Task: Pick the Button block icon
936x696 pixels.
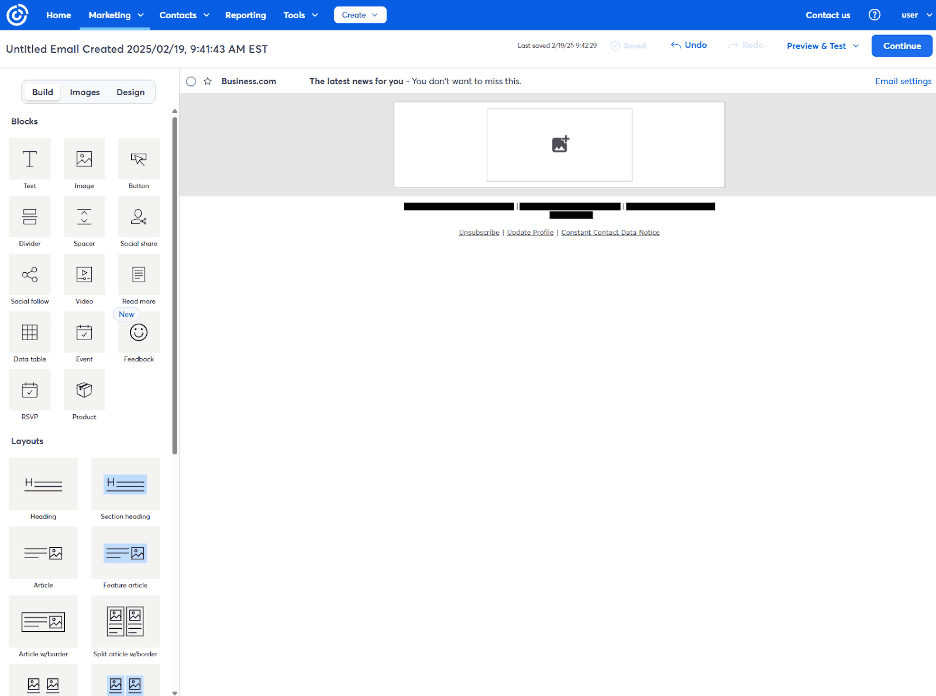Action: click(139, 159)
